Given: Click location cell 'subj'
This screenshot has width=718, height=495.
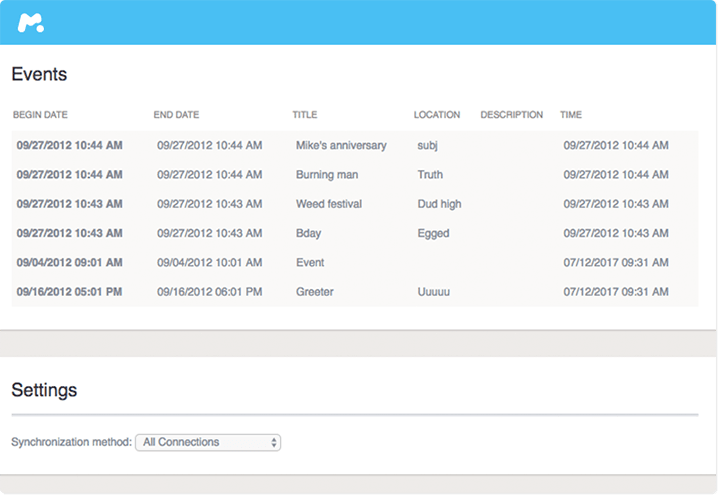Looking at the screenshot, I should pos(427,146).
